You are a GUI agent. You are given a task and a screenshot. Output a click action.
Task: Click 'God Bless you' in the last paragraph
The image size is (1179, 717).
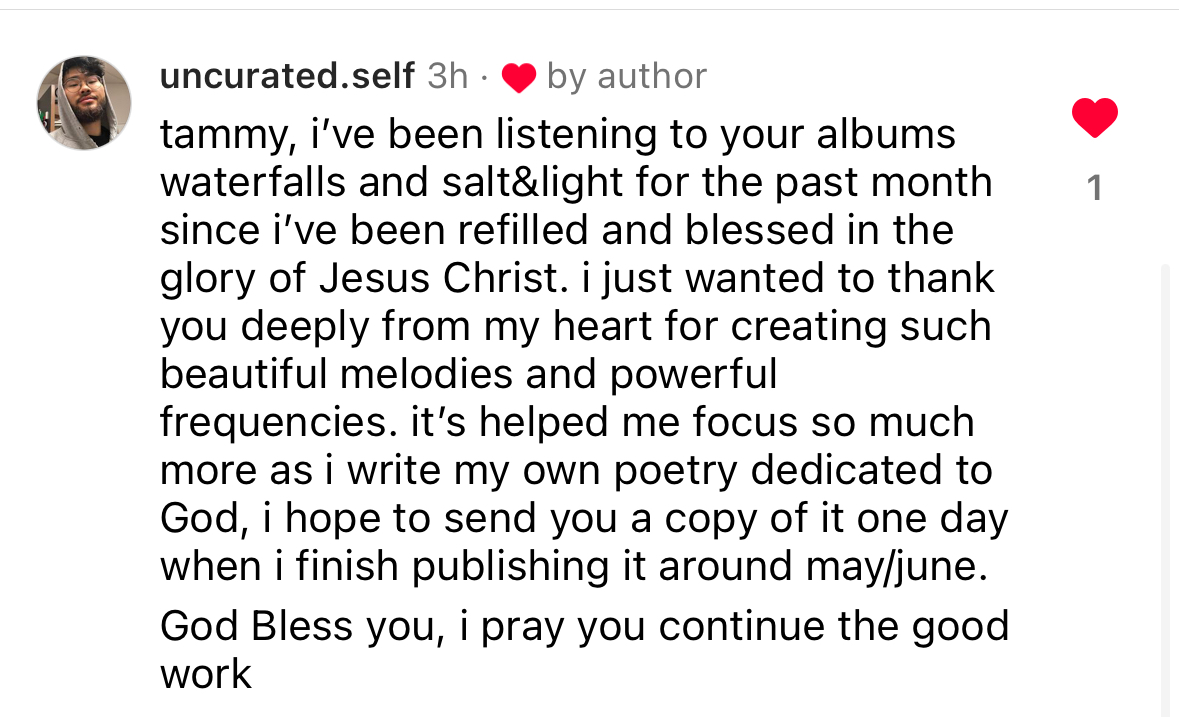[297, 627]
